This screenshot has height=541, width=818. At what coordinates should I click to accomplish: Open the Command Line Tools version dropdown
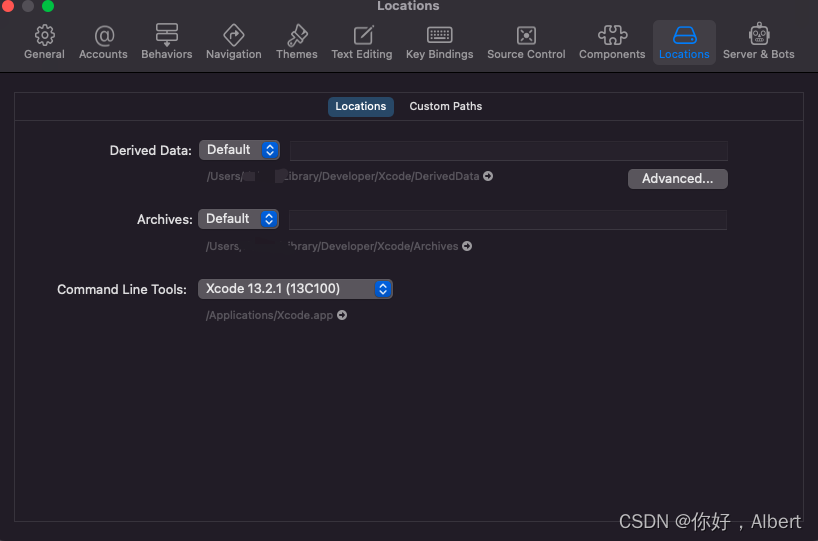[295, 289]
